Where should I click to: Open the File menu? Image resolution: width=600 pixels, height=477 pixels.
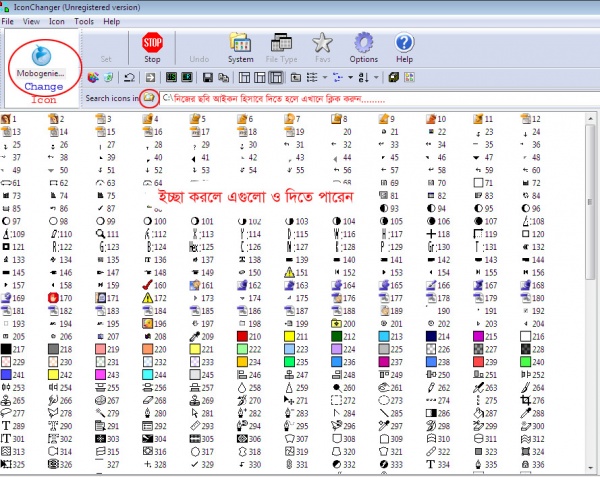click(x=9, y=20)
